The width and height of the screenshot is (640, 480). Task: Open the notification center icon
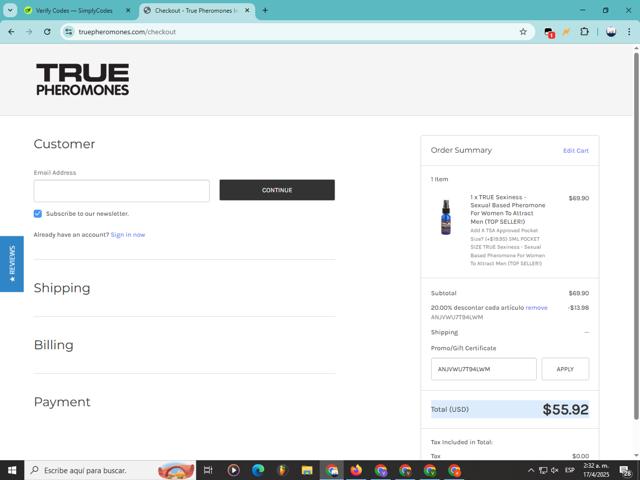pyautogui.click(x=625, y=471)
